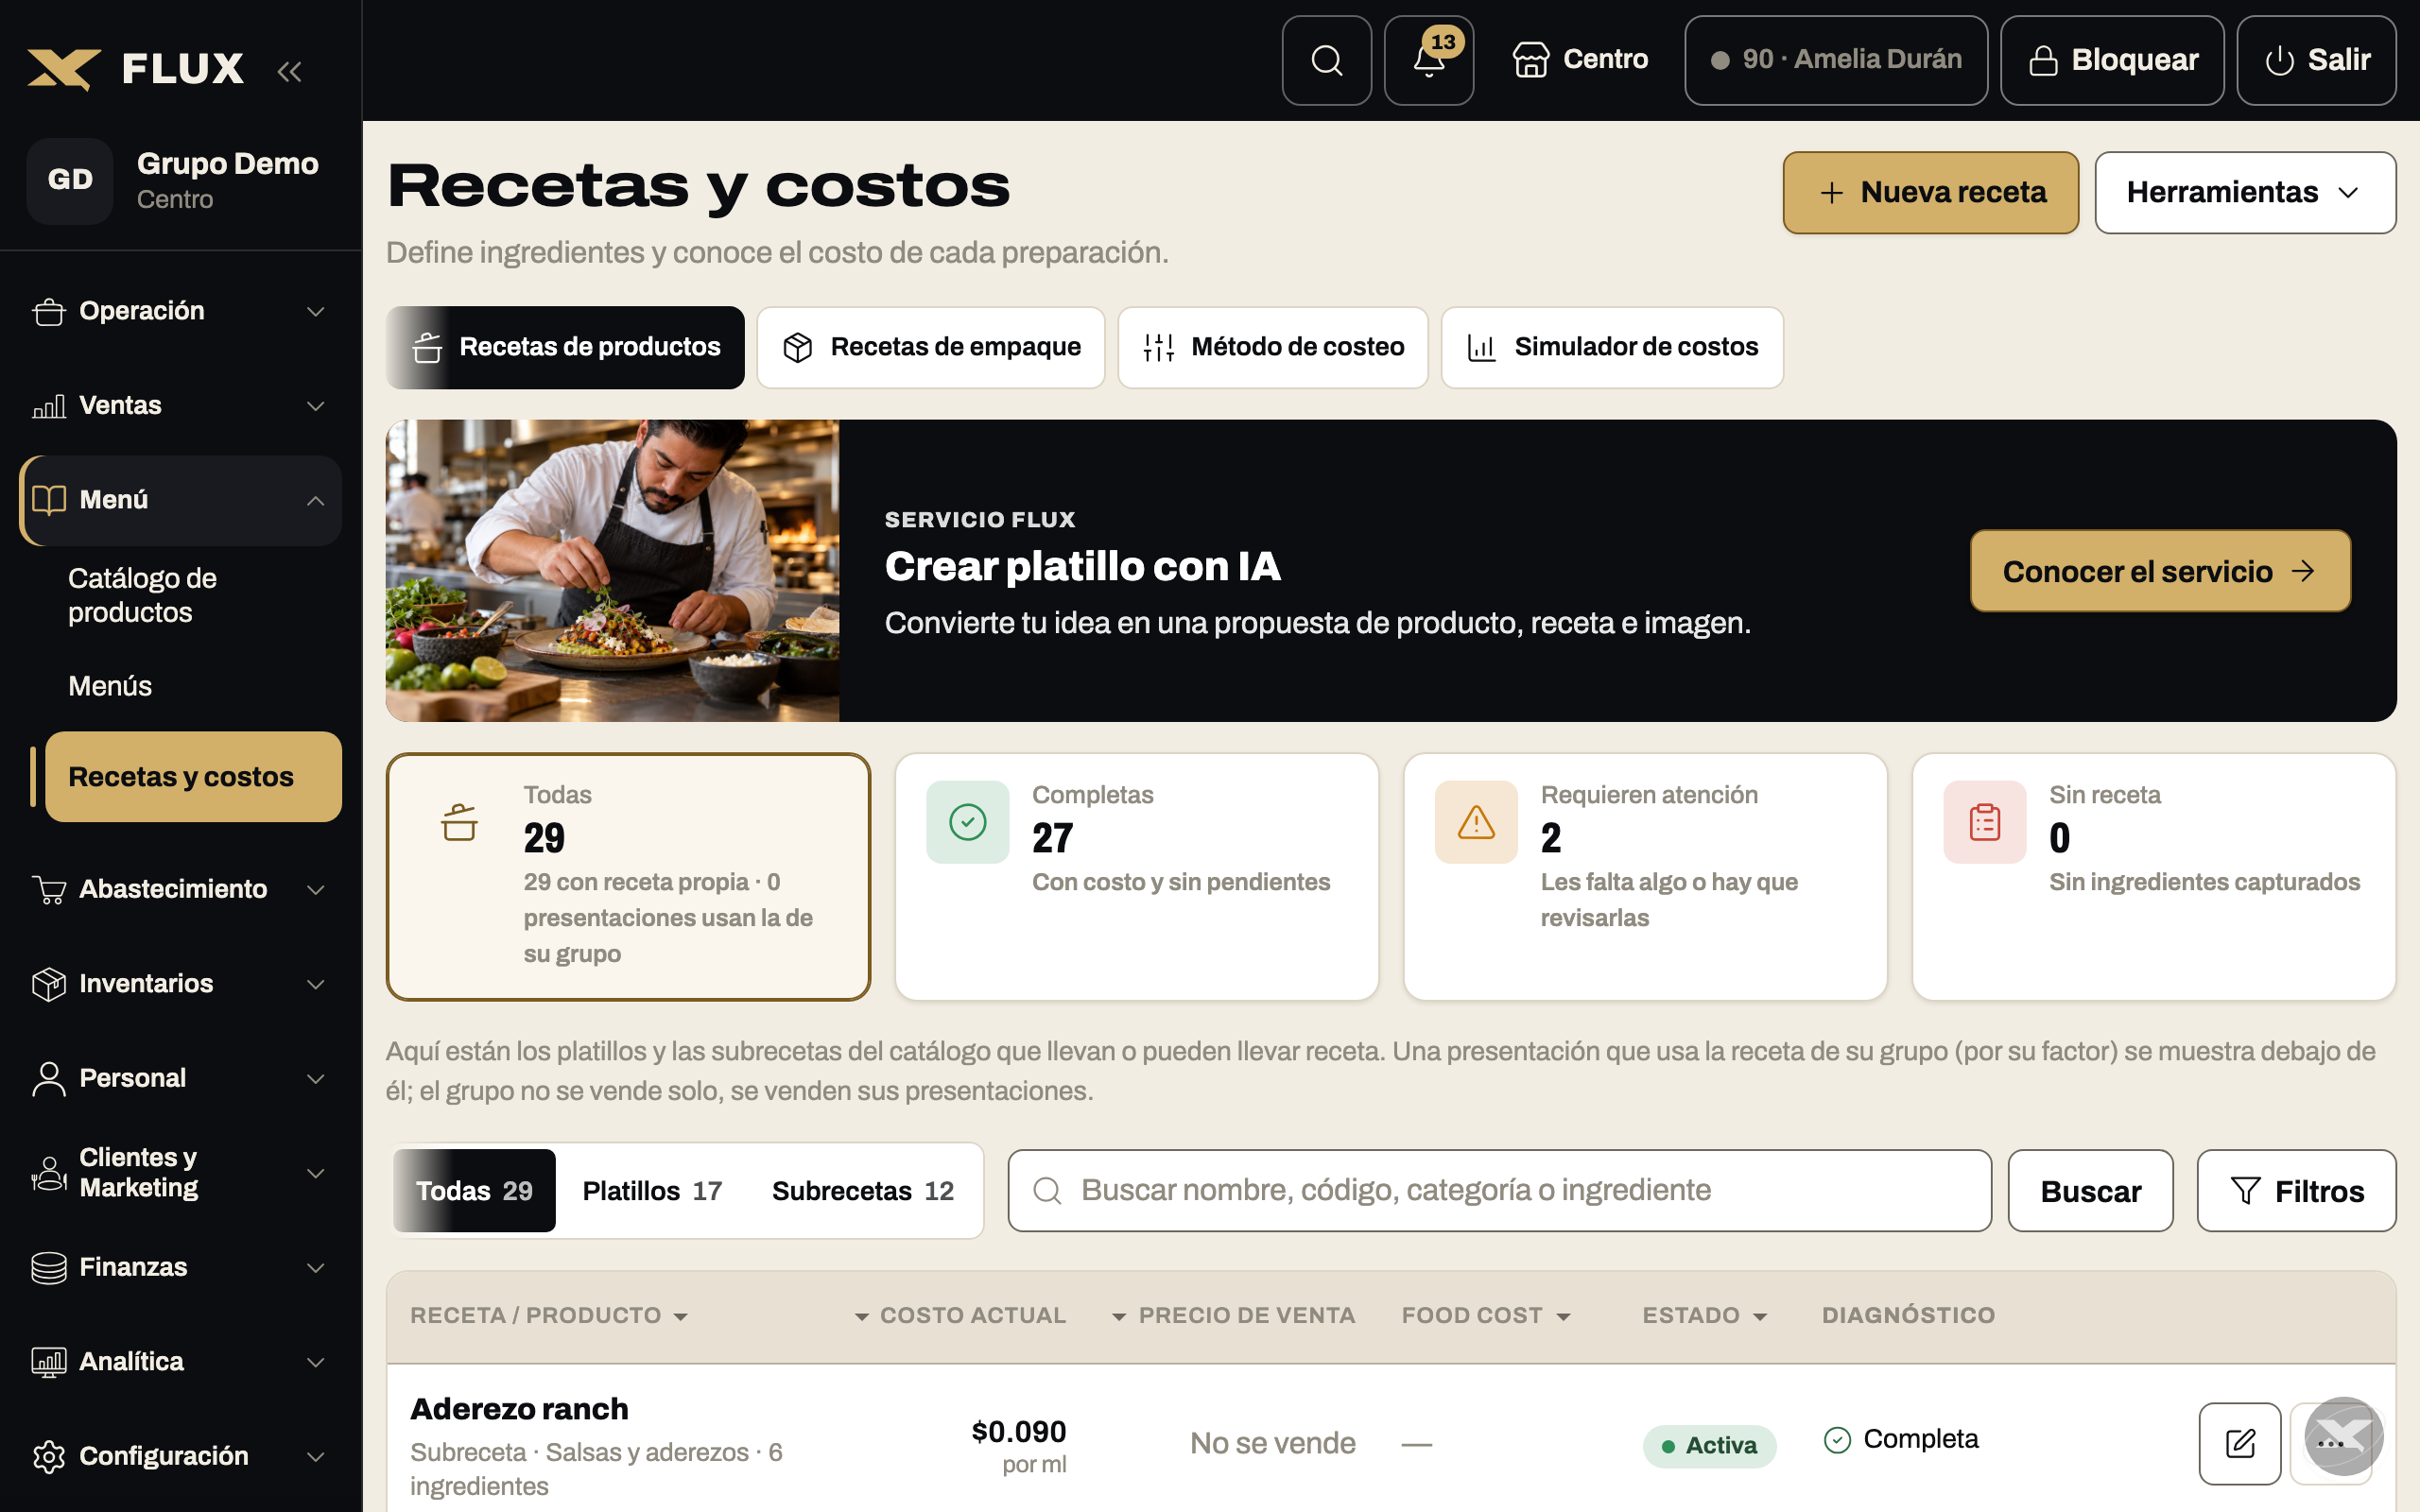Switch to Recetas de empaque tab

point(931,347)
